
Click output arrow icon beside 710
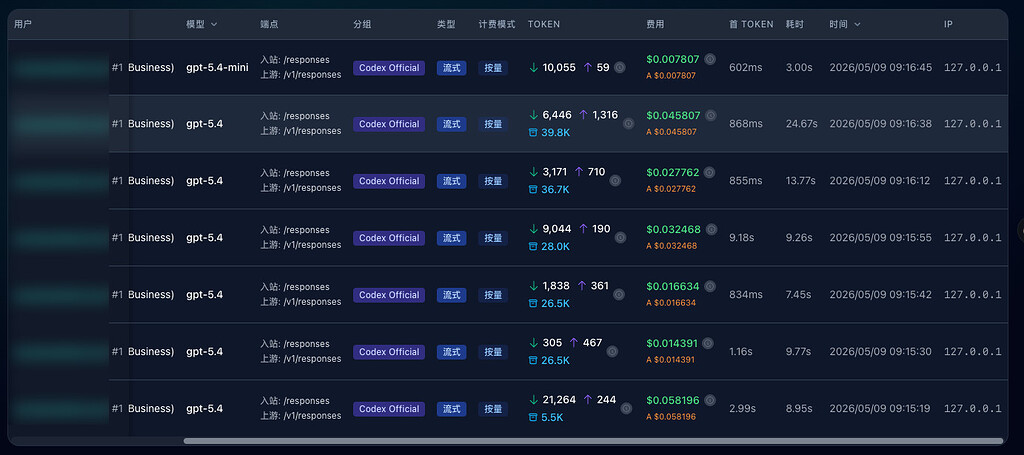coord(579,172)
